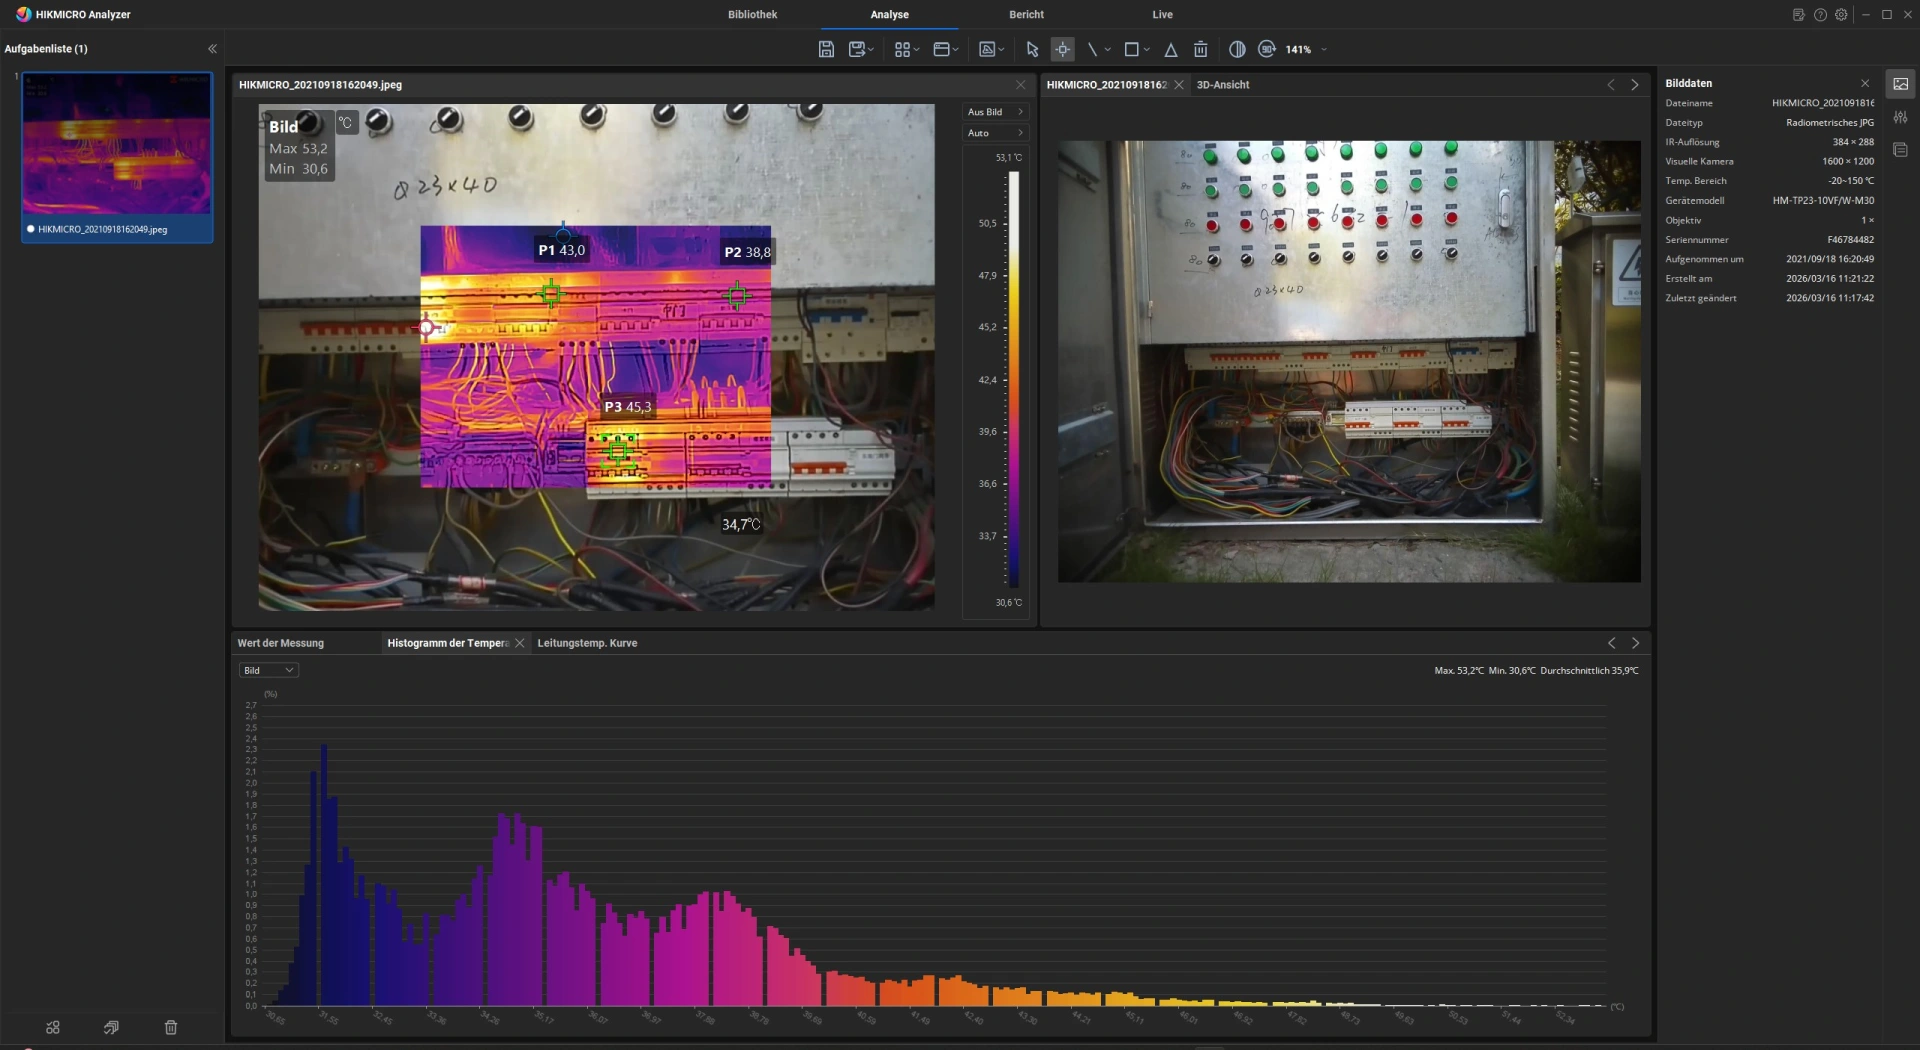Select the arrow cursor tool
This screenshot has width=1920, height=1050.
click(x=1032, y=49)
